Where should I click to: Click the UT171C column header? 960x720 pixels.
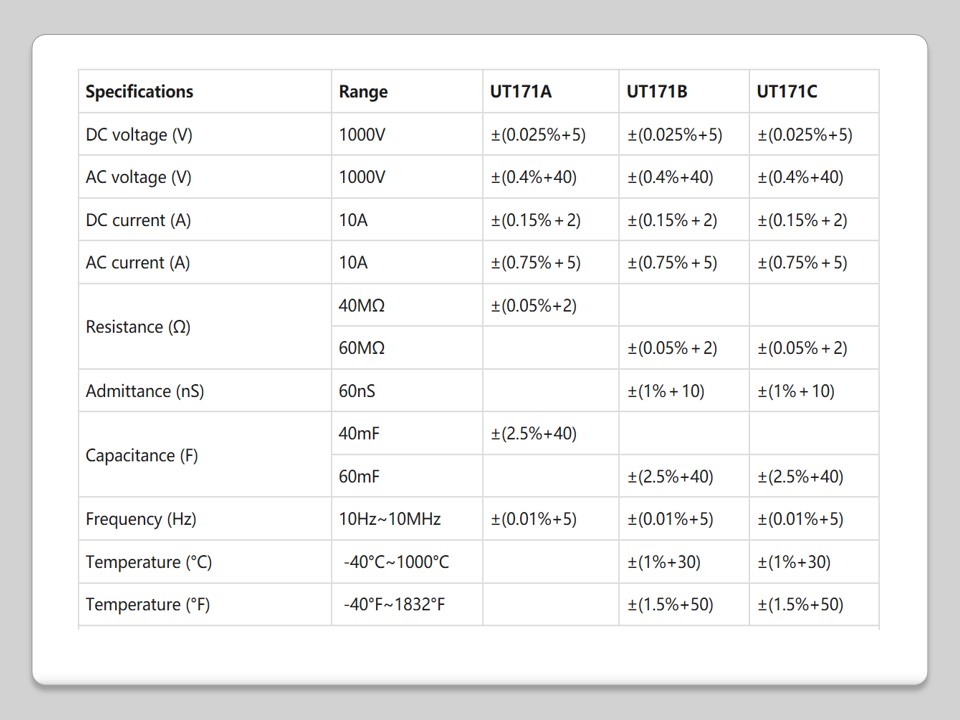click(787, 92)
